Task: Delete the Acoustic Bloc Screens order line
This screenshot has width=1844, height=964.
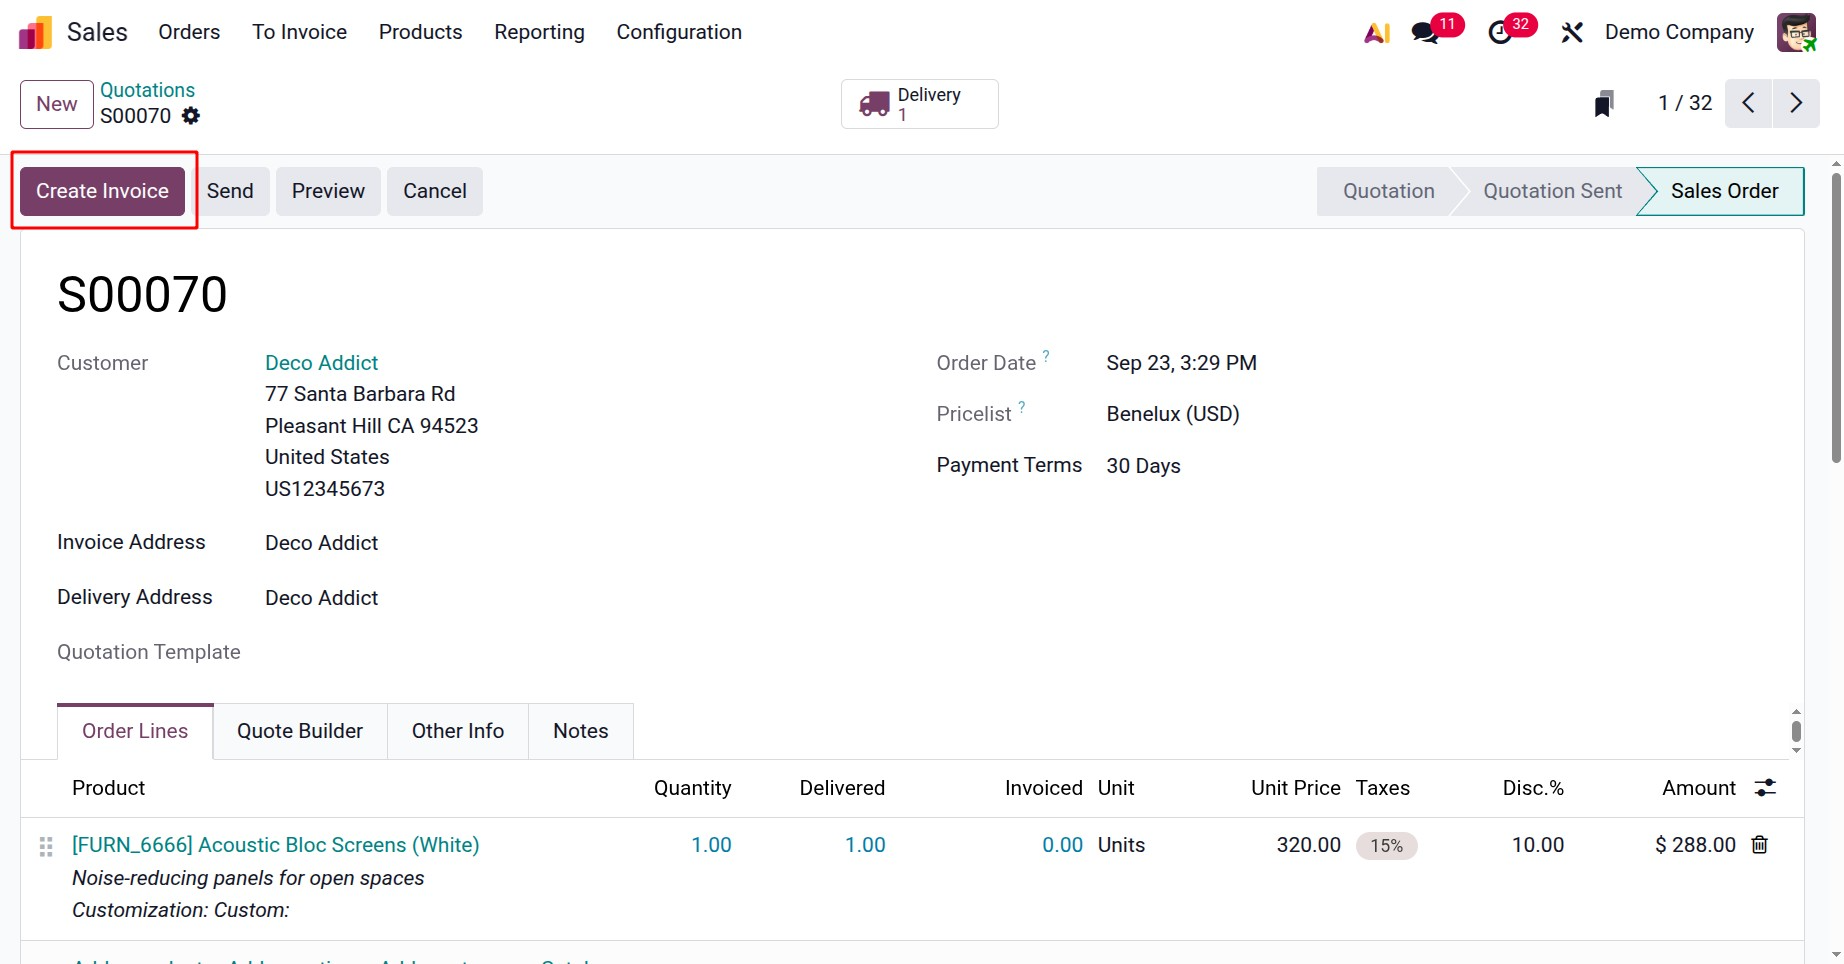Action: coord(1760,845)
